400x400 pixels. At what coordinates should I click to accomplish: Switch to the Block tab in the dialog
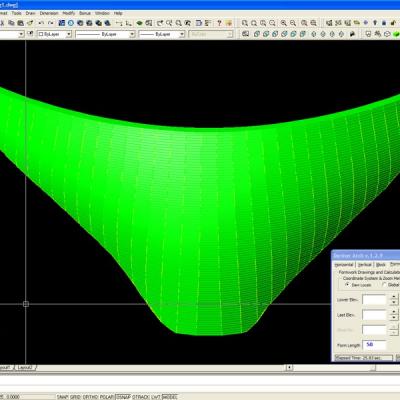coord(380,265)
